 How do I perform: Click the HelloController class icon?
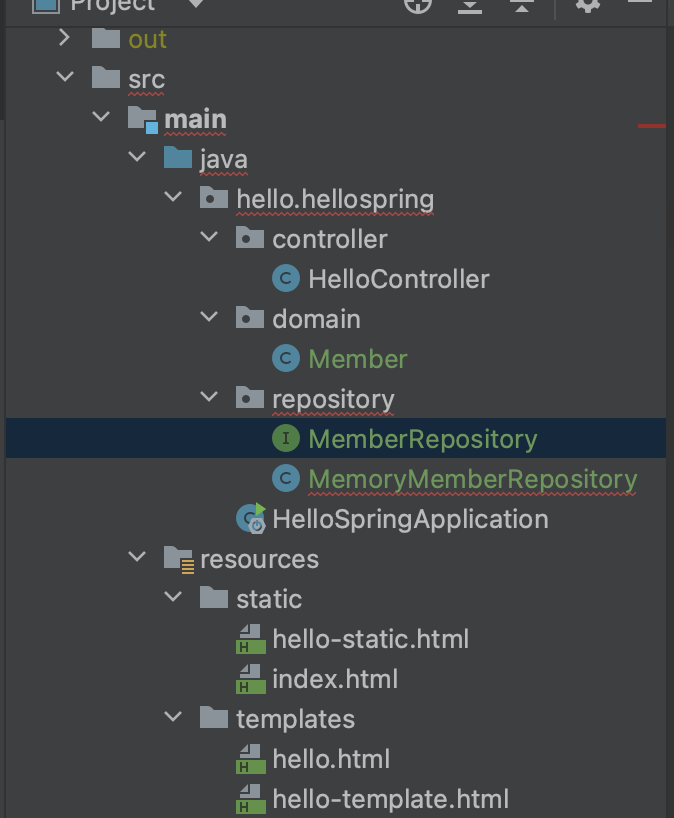click(x=286, y=278)
